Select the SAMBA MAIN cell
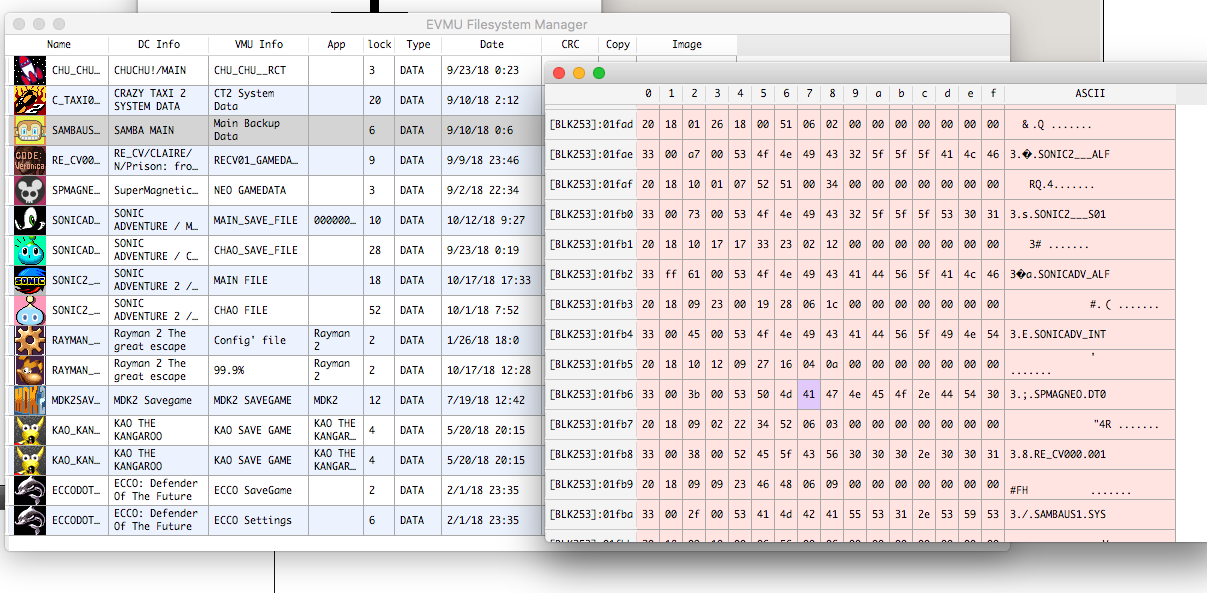 [159, 130]
